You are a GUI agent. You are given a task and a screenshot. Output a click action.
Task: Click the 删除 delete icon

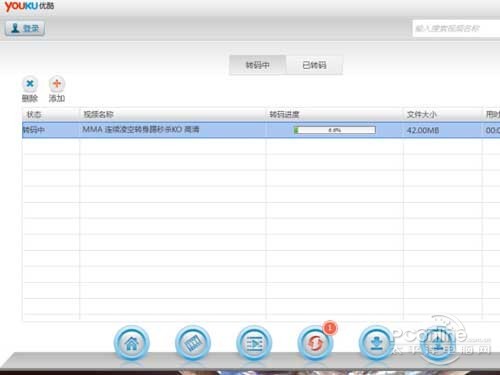(x=30, y=84)
